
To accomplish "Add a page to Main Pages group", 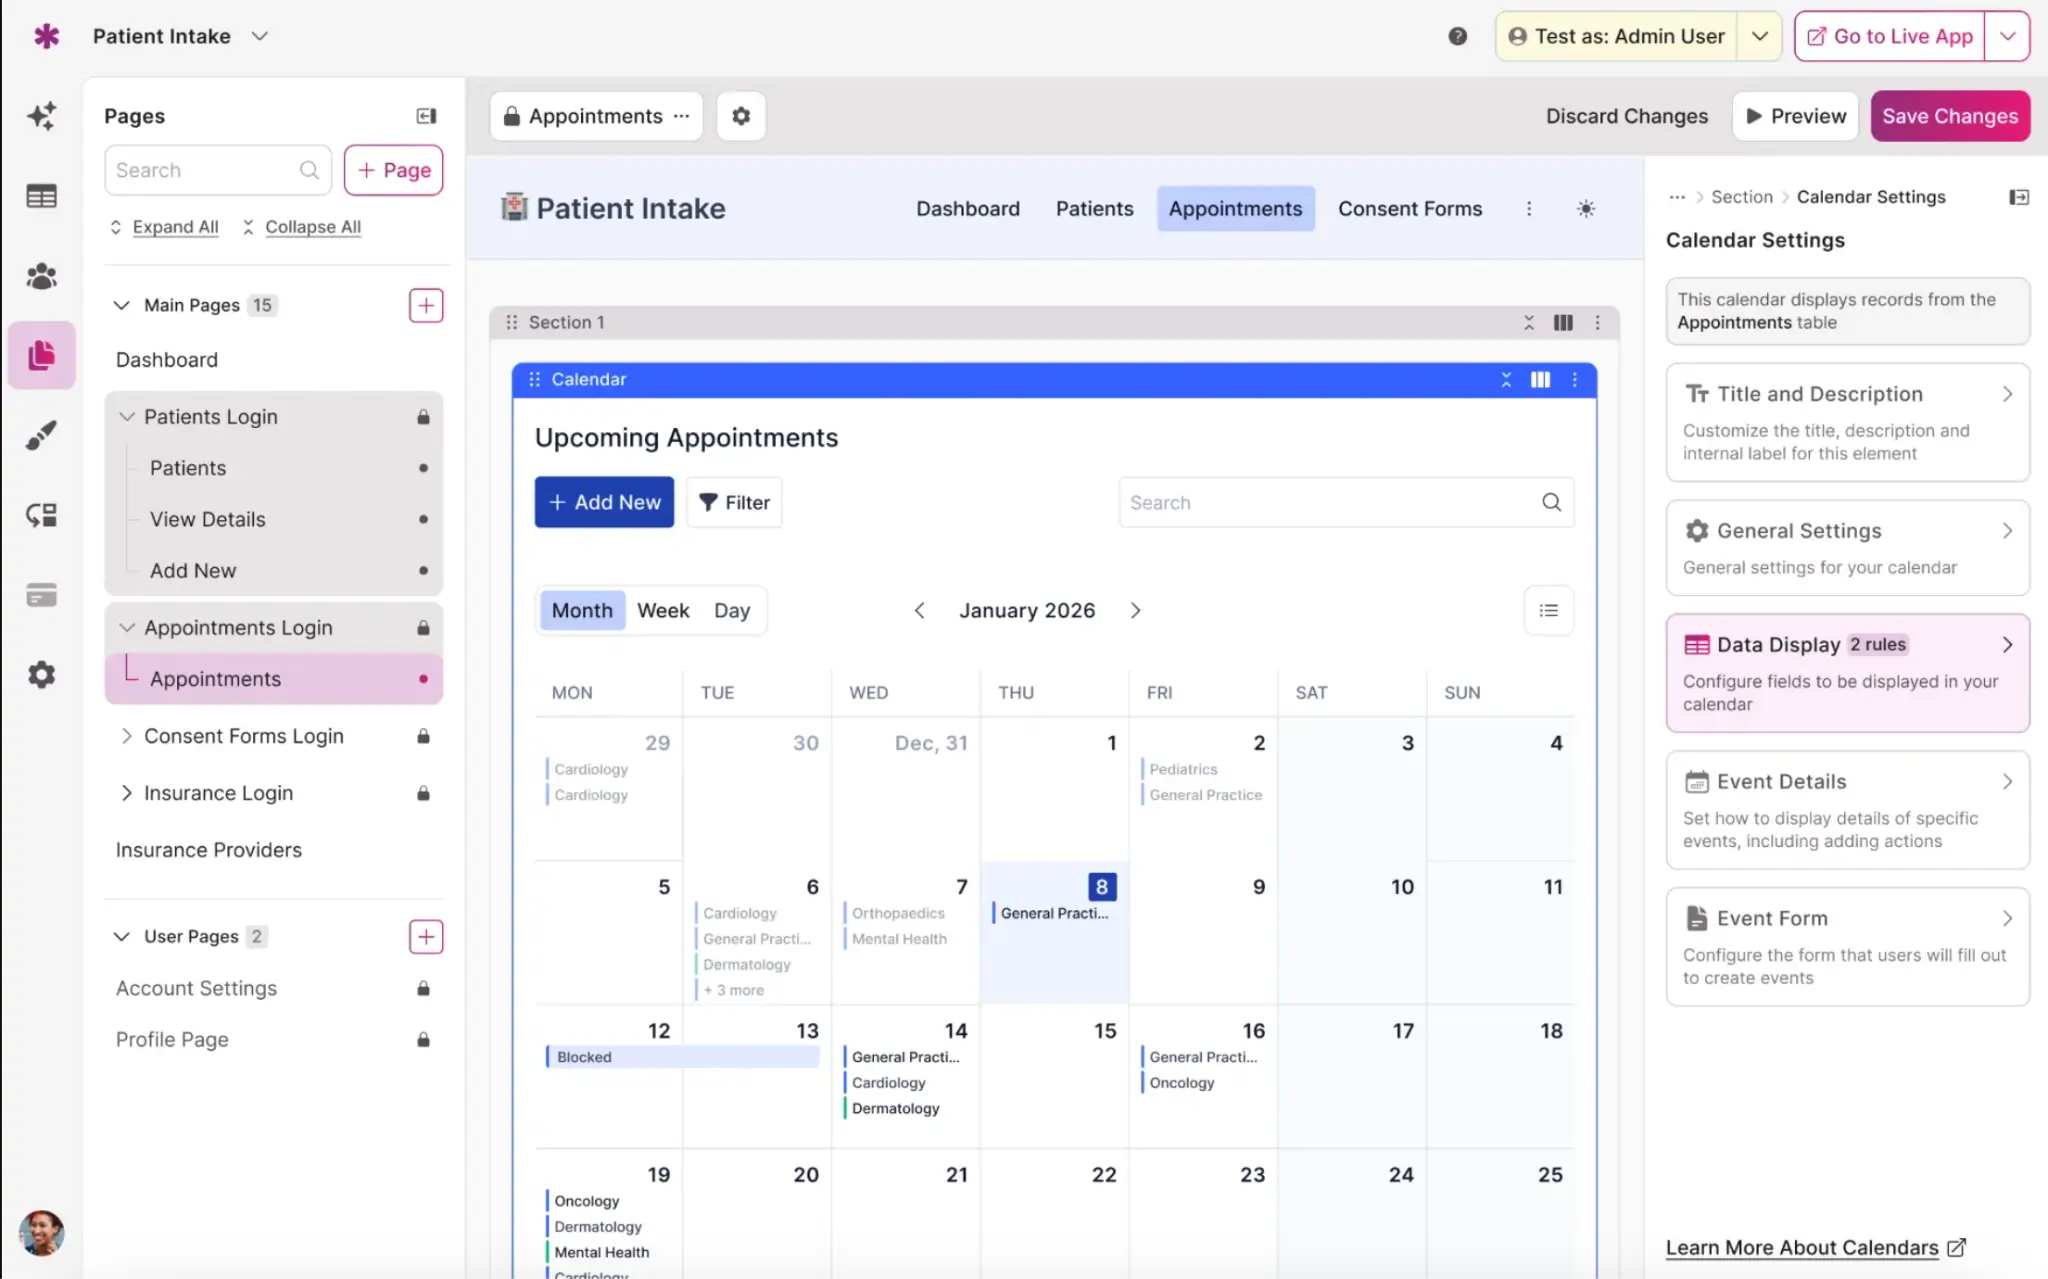I will 426,305.
